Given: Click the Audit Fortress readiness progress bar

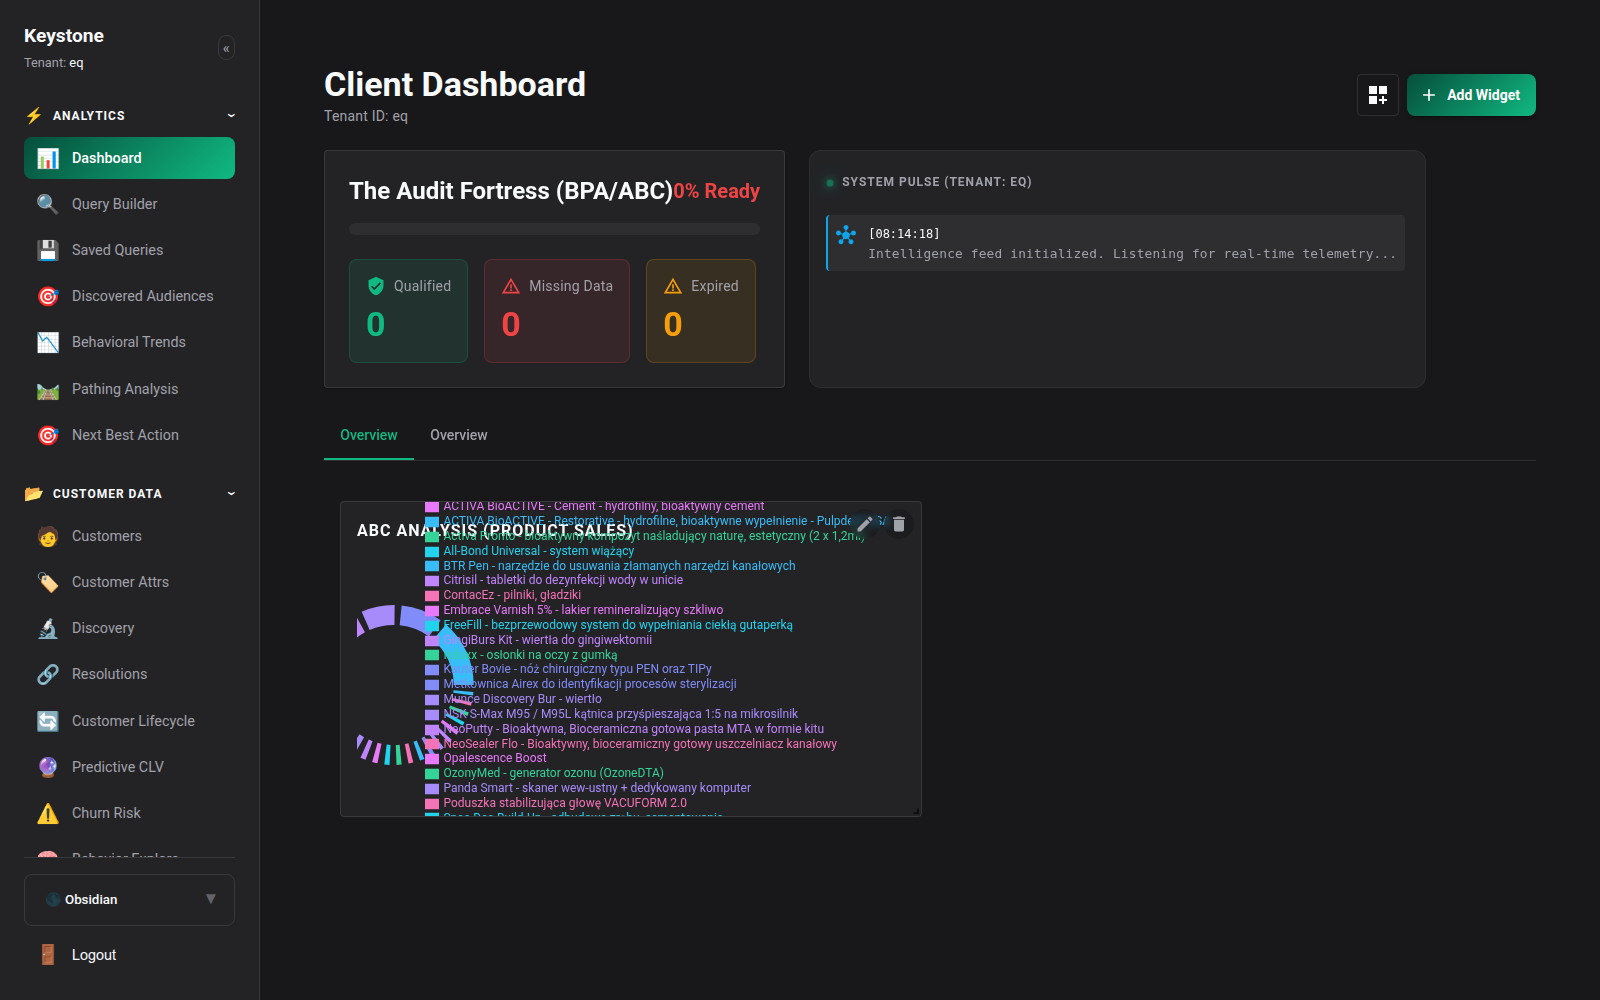Looking at the screenshot, I should tap(554, 229).
